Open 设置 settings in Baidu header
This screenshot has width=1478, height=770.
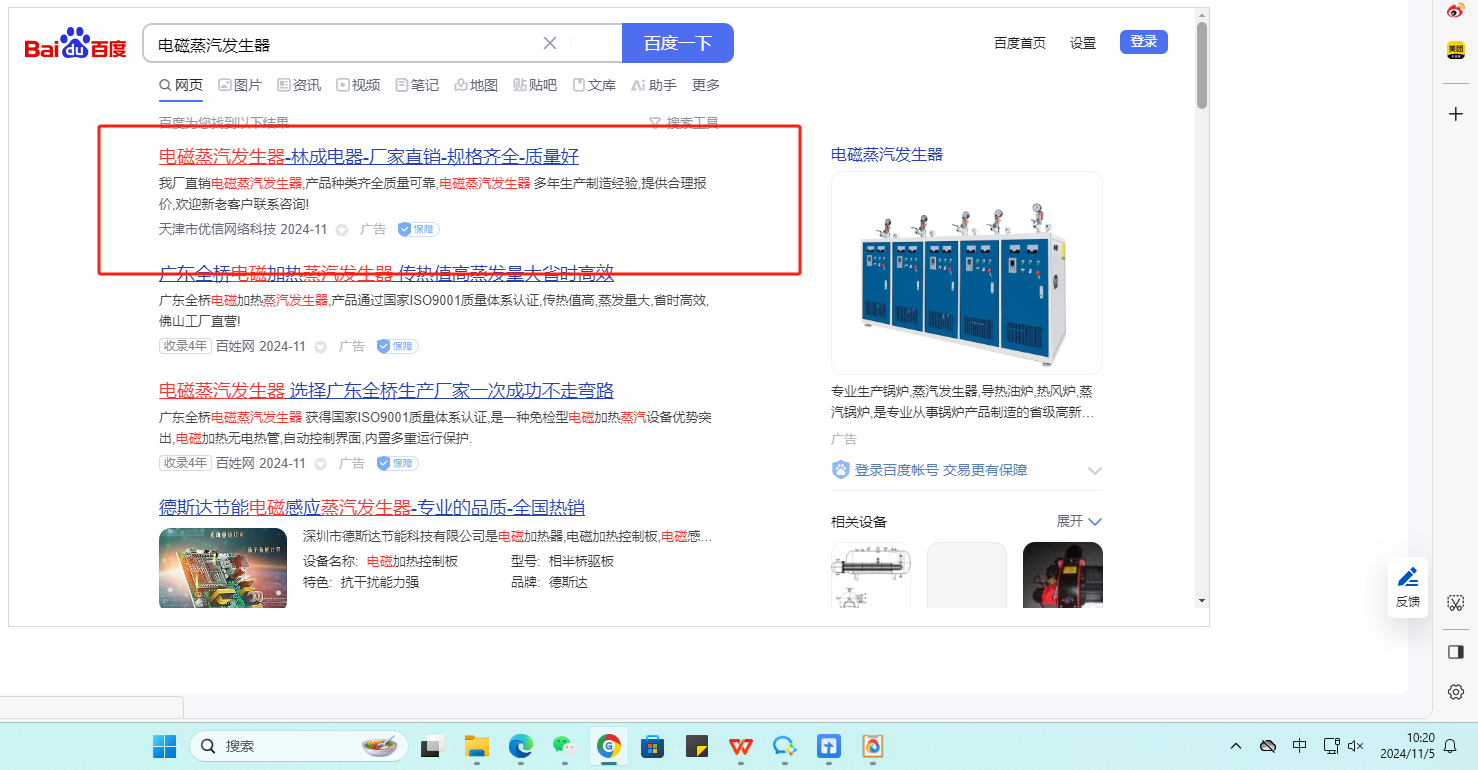pyautogui.click(x=1083, y=43)
